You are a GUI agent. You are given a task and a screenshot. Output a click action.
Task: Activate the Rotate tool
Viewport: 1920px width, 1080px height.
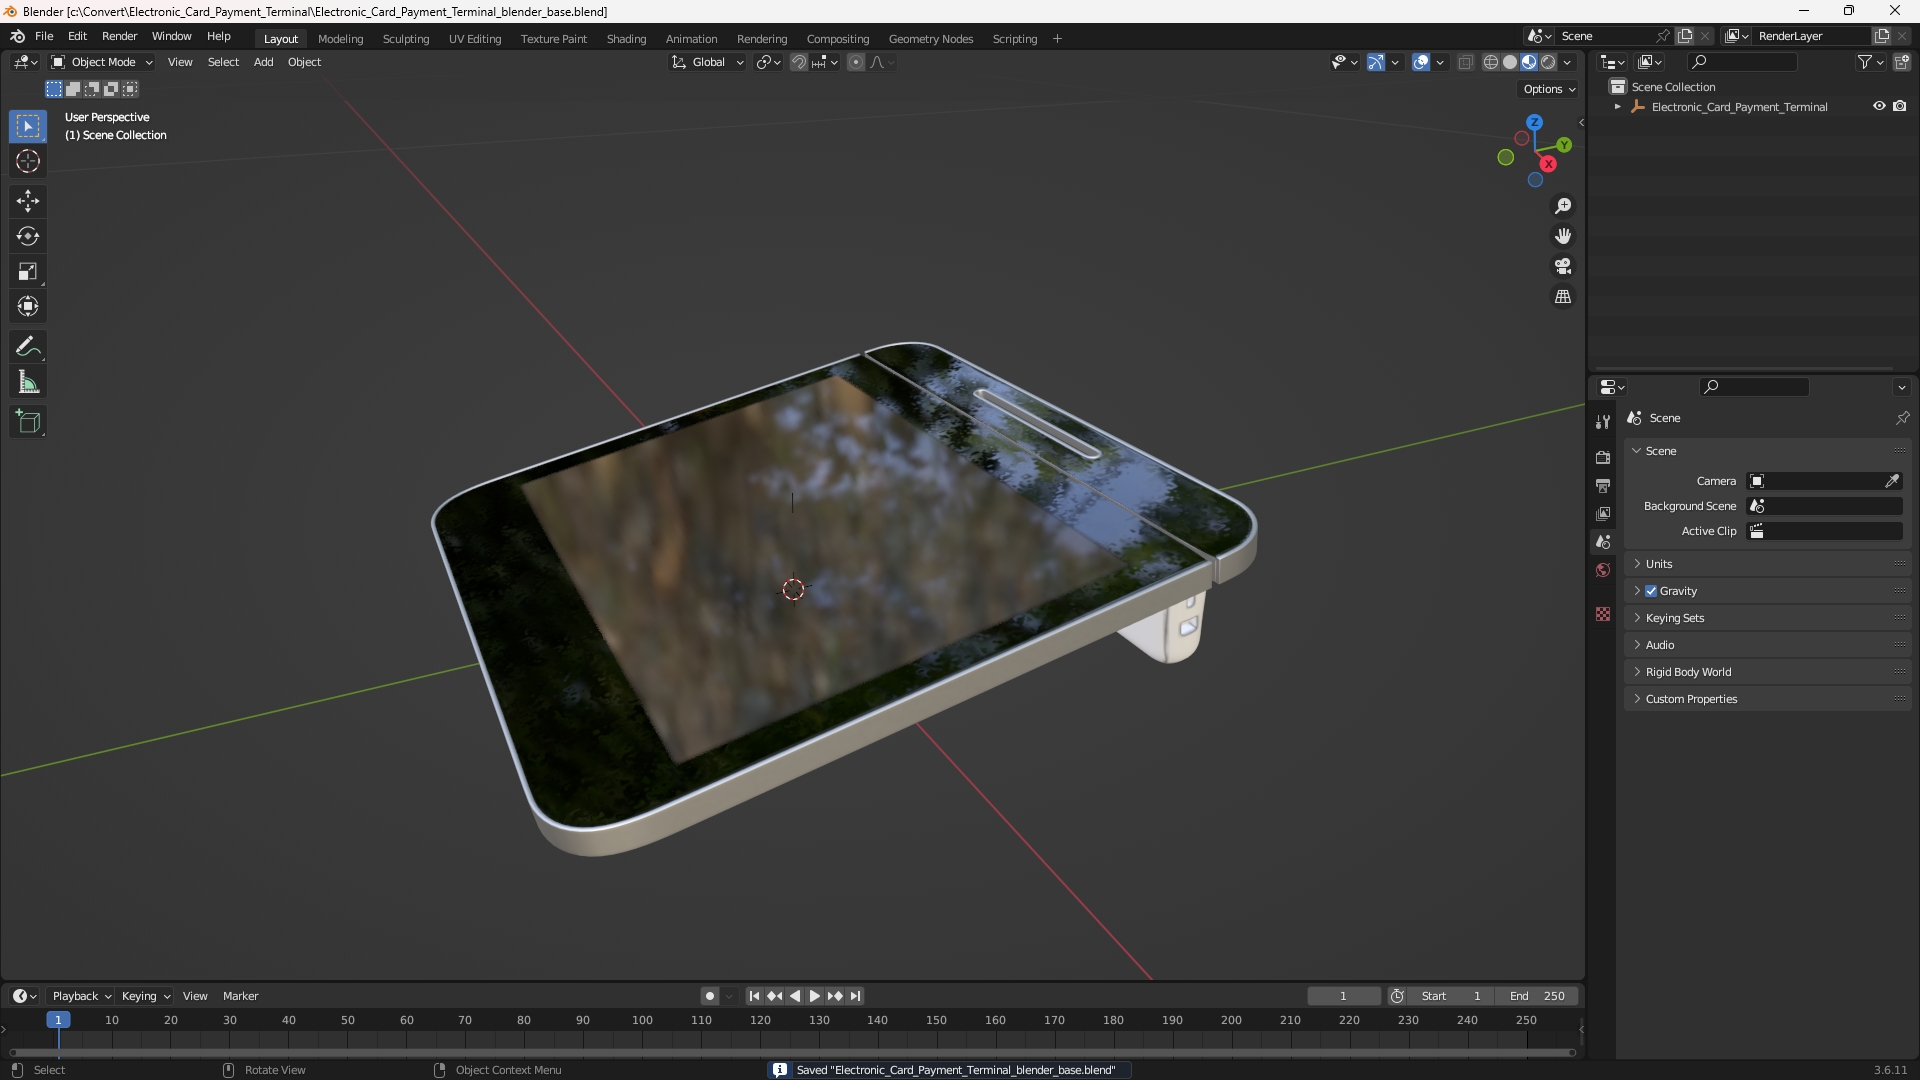coord(28,236)
